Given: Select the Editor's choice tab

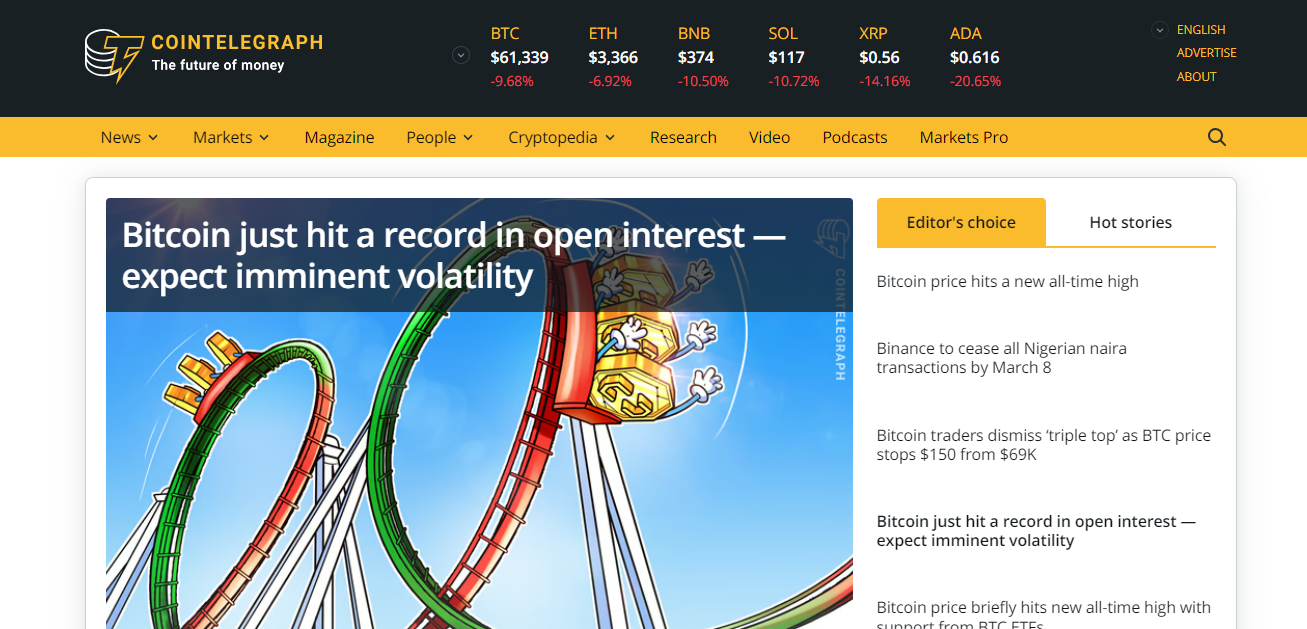Looking at the screenshot, I should pyautogui.click(x=961, y=222).
